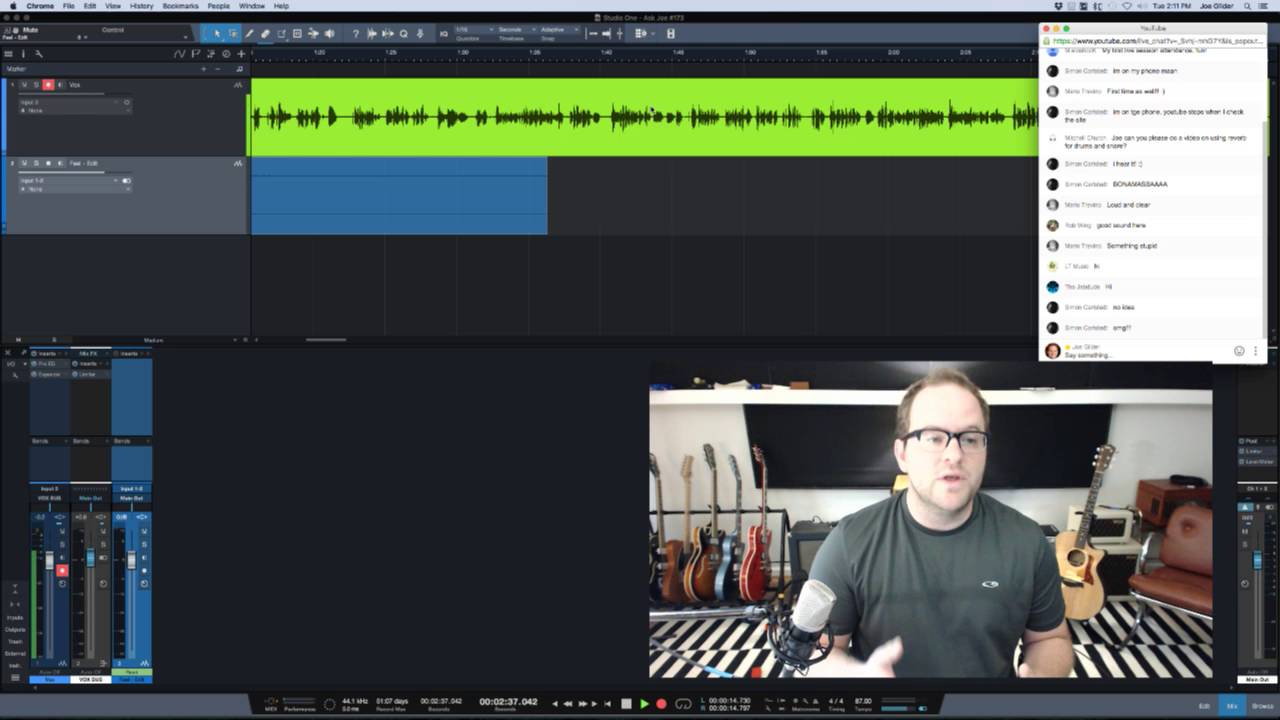
Task: Click add marker plus in Marker row
Action: tap(204, 69)
